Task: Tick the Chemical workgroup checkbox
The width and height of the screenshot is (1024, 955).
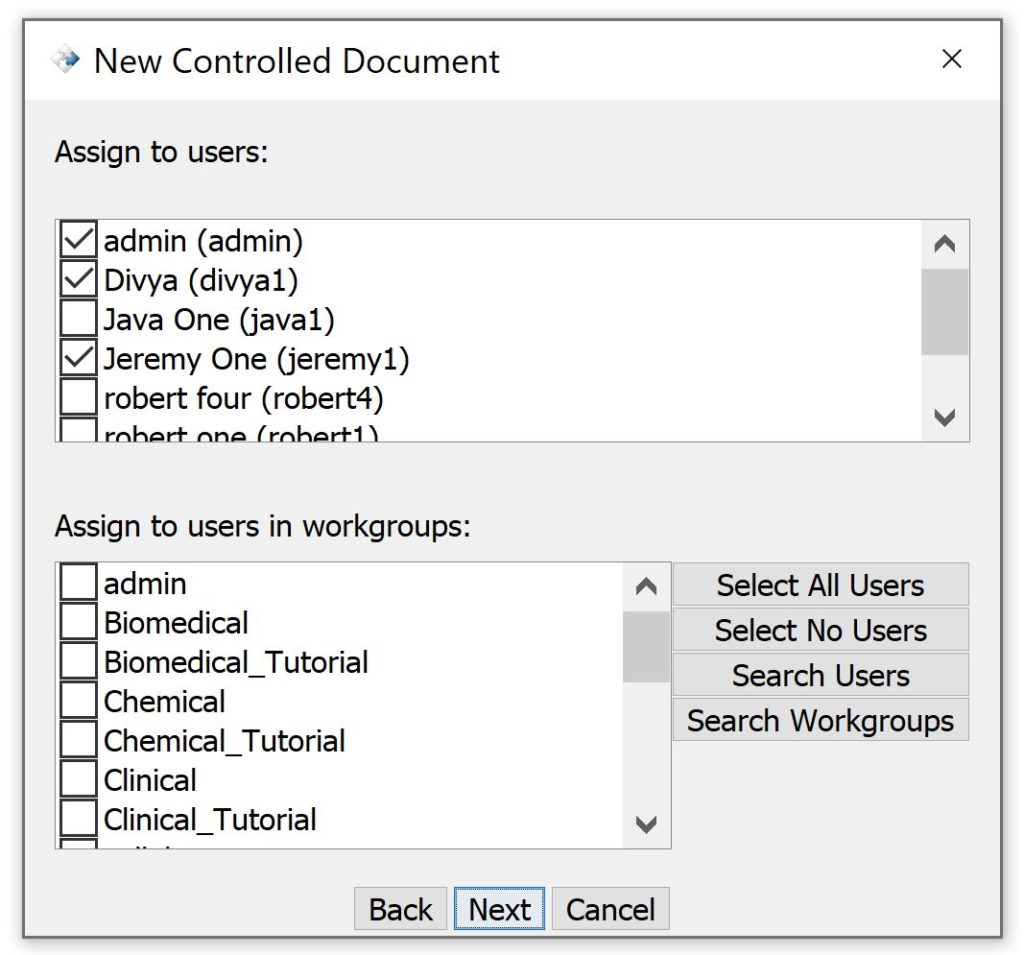Action: point(79,701)
